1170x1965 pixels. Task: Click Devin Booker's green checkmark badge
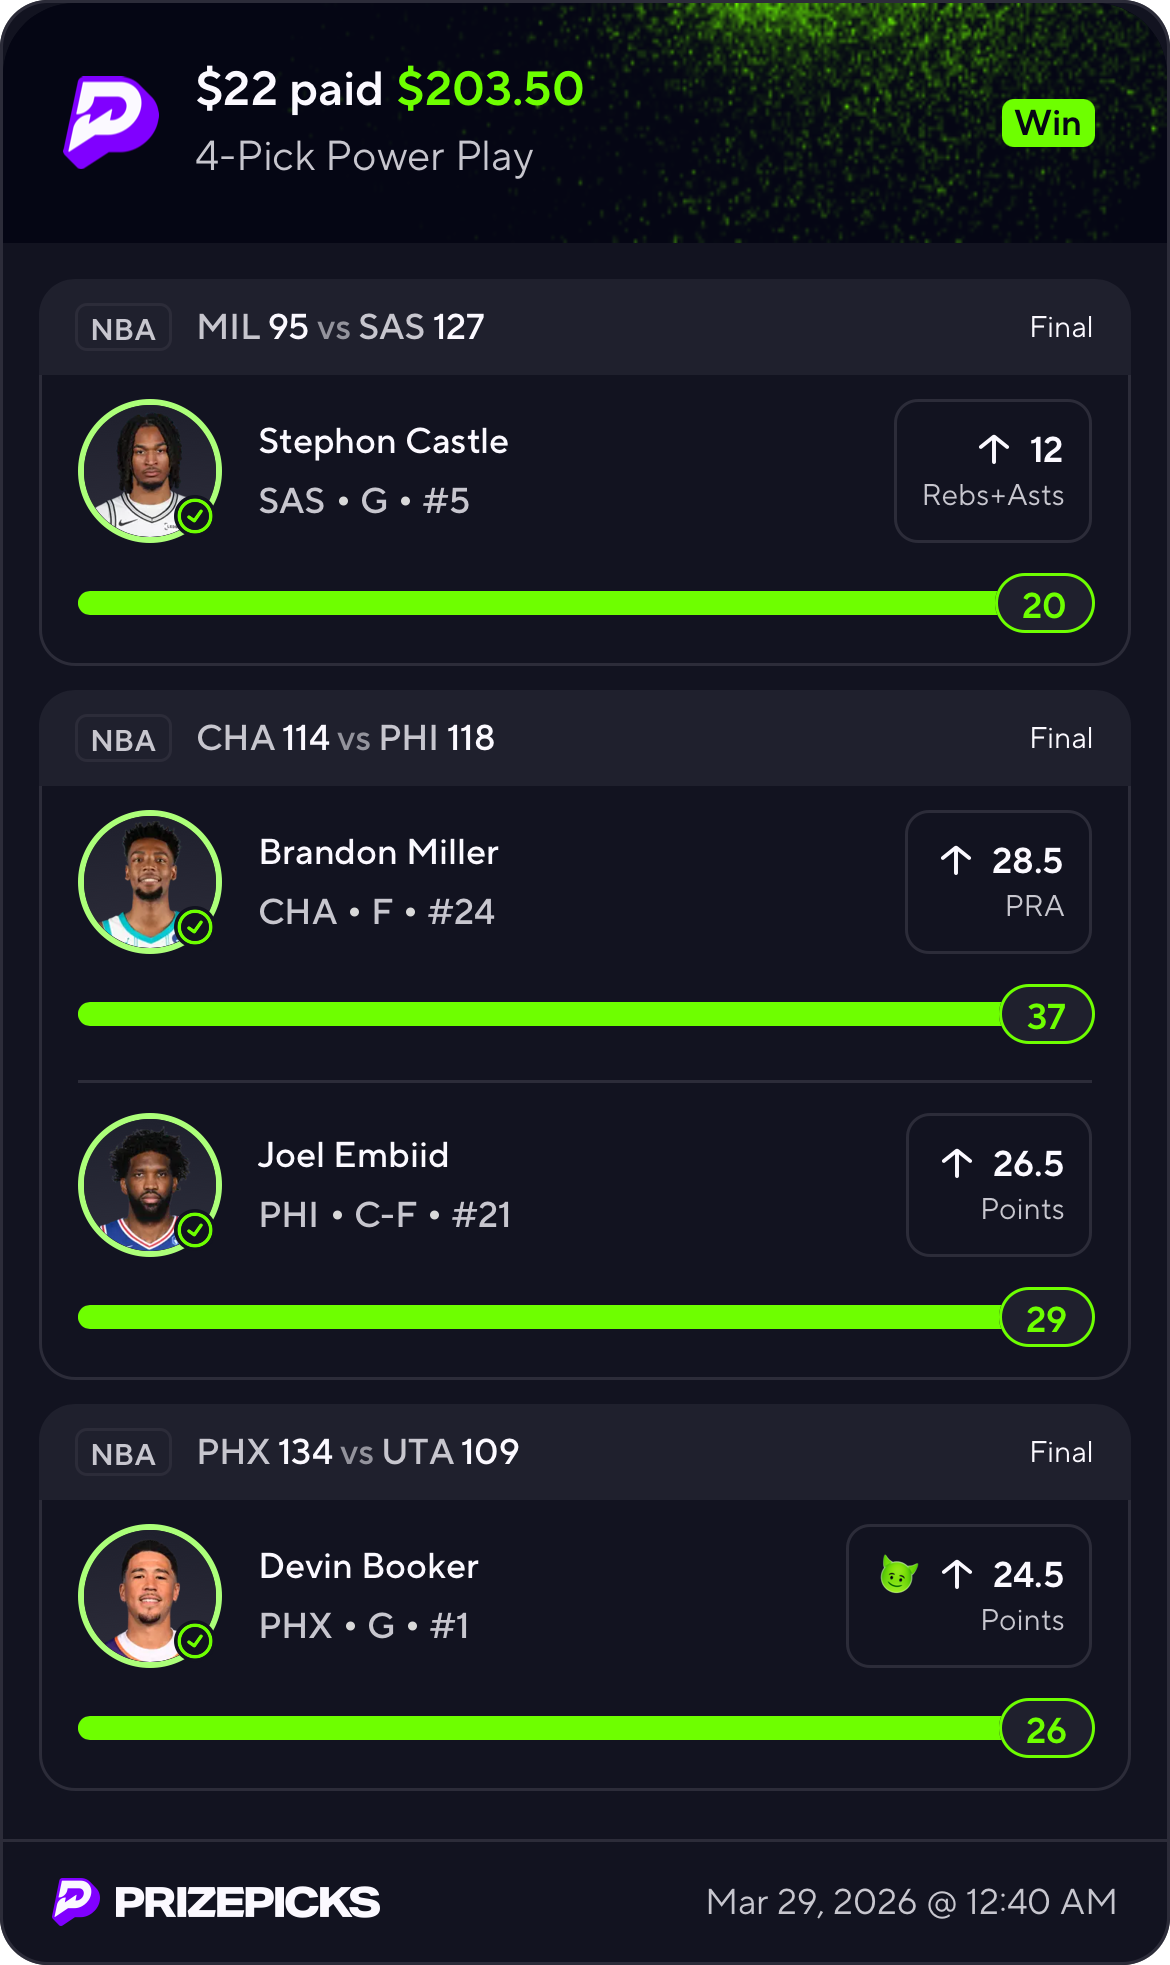point(195,1641)
